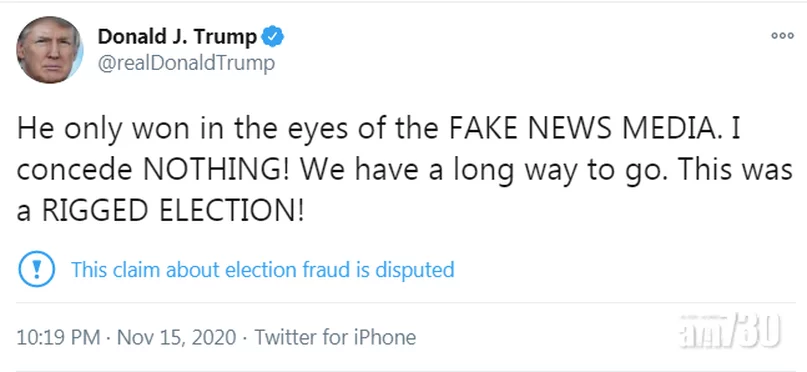Click the exclamation icon beside disputed notice
This screenshot has width=807, height=372.
[x=37, y=269]
